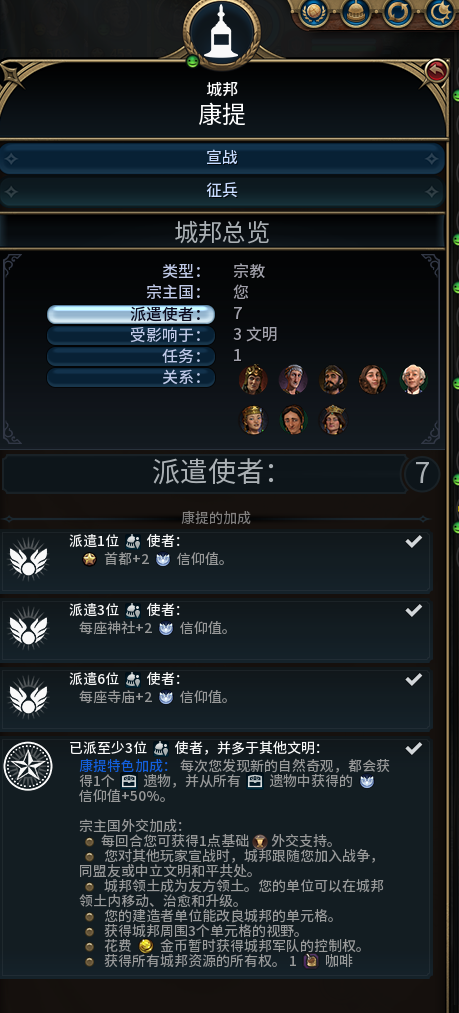459x1013 pixels.
Task: Open the 任务 quests tab
Action: click(x=131, y=356)
